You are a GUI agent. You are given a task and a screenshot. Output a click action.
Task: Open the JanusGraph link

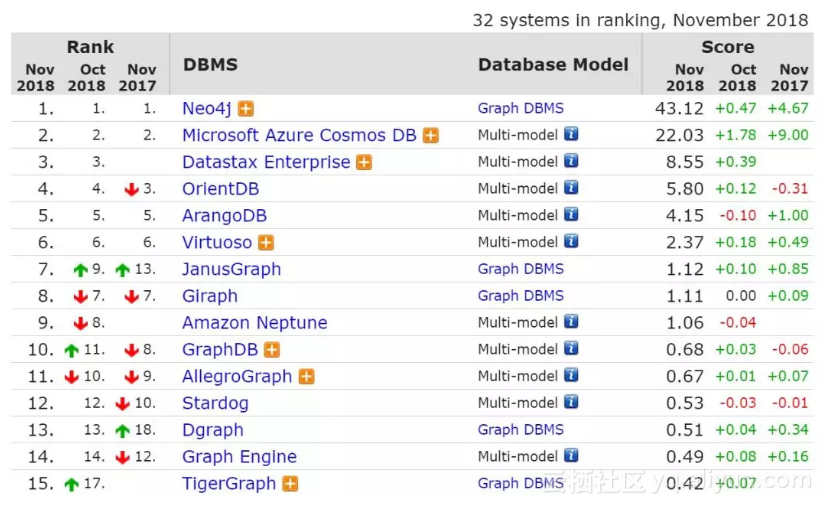pyautogui.click(x=231, y=269)
